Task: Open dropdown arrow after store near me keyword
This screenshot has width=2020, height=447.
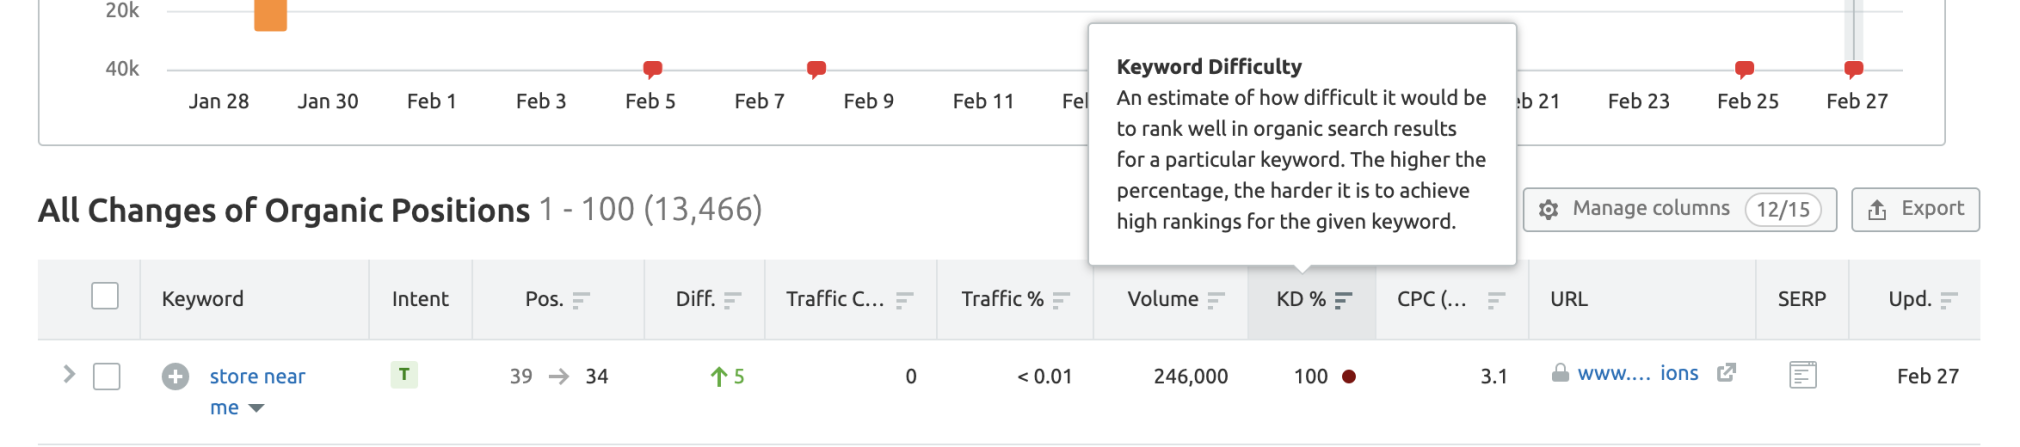Action: [256, 408]
